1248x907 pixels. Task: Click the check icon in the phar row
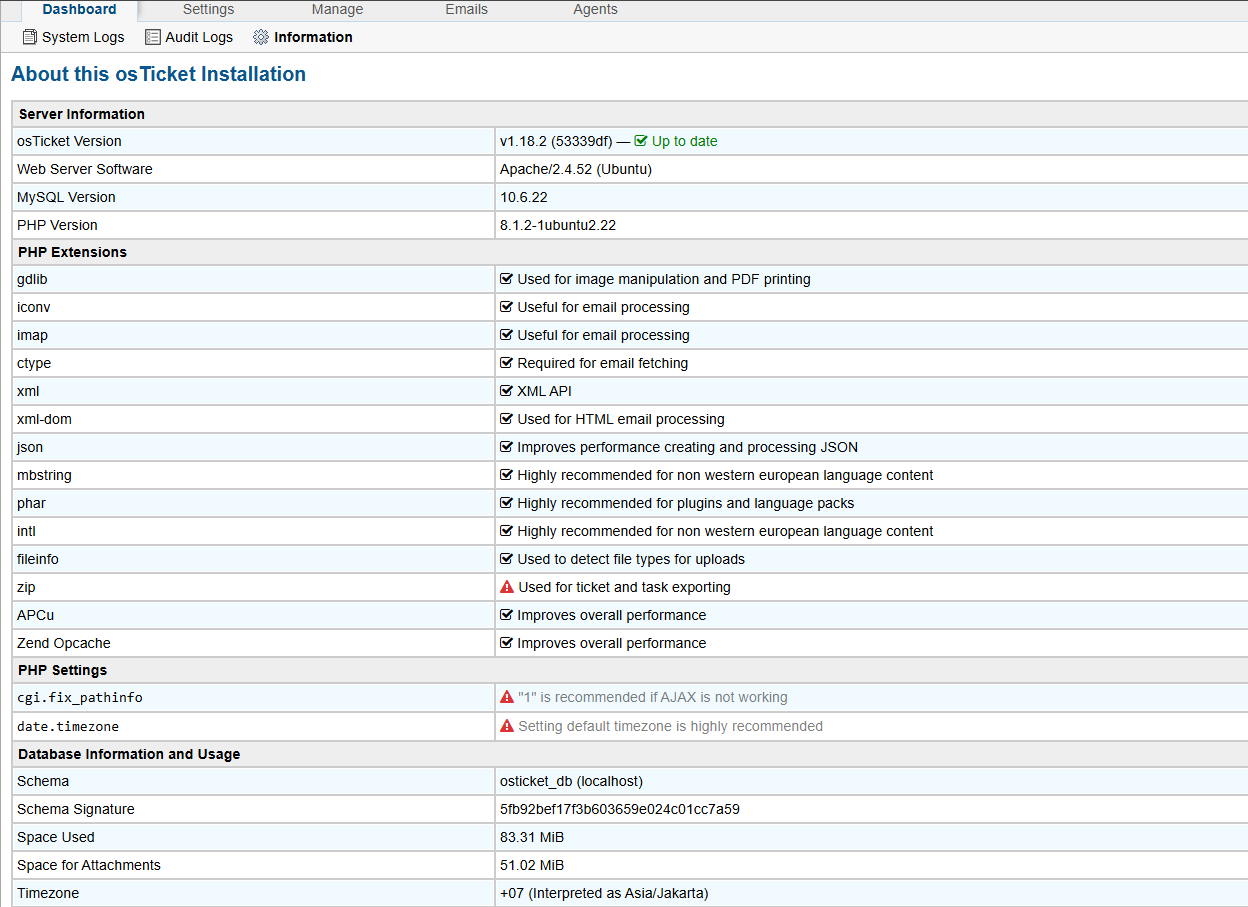[x=506, y=503]
